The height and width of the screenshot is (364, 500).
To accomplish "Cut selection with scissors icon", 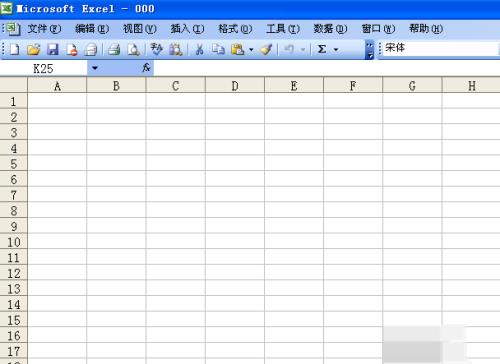I will tap(199, 50).
